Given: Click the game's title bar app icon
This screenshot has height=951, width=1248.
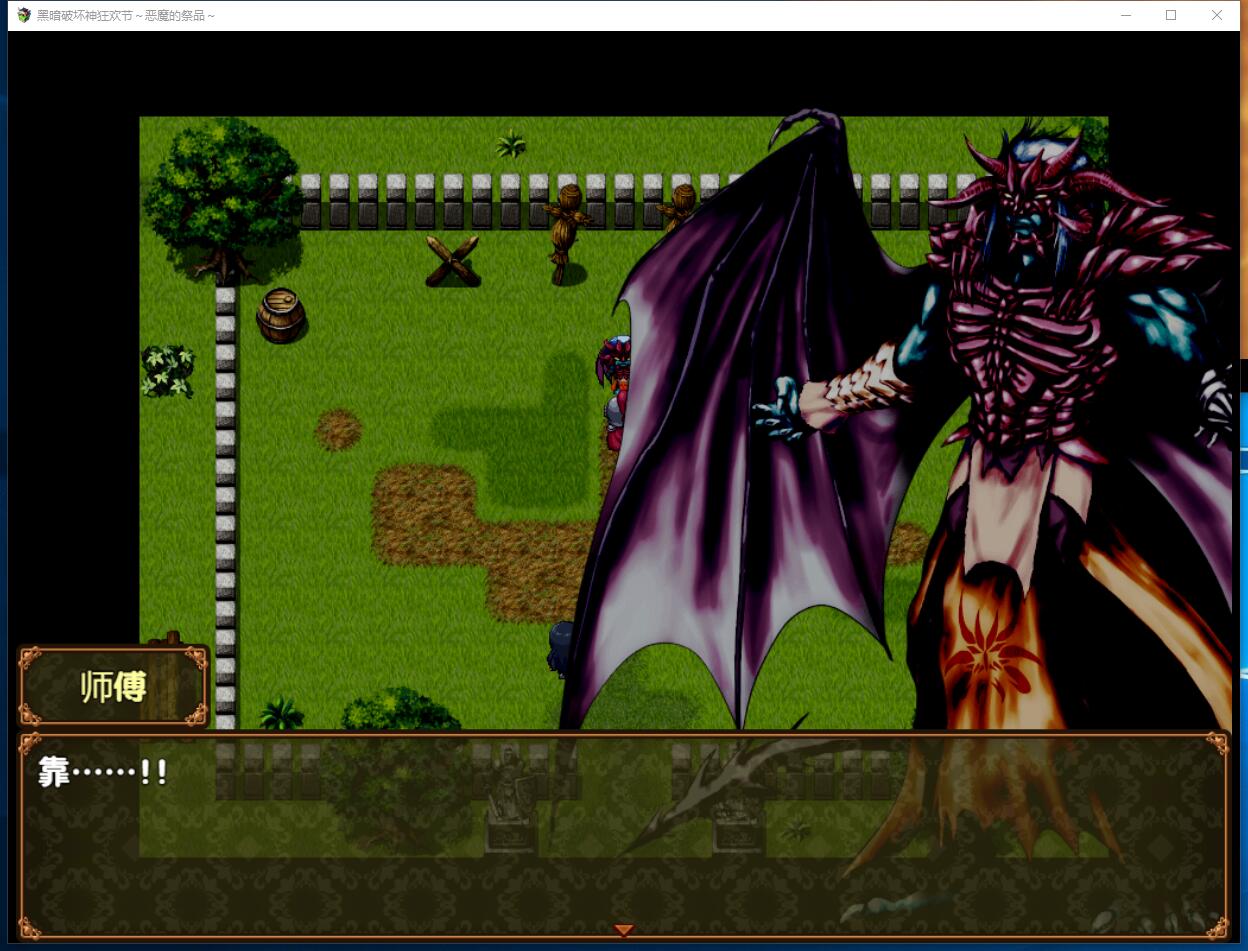Looking at the screenshot, I should tap(24, 15).
